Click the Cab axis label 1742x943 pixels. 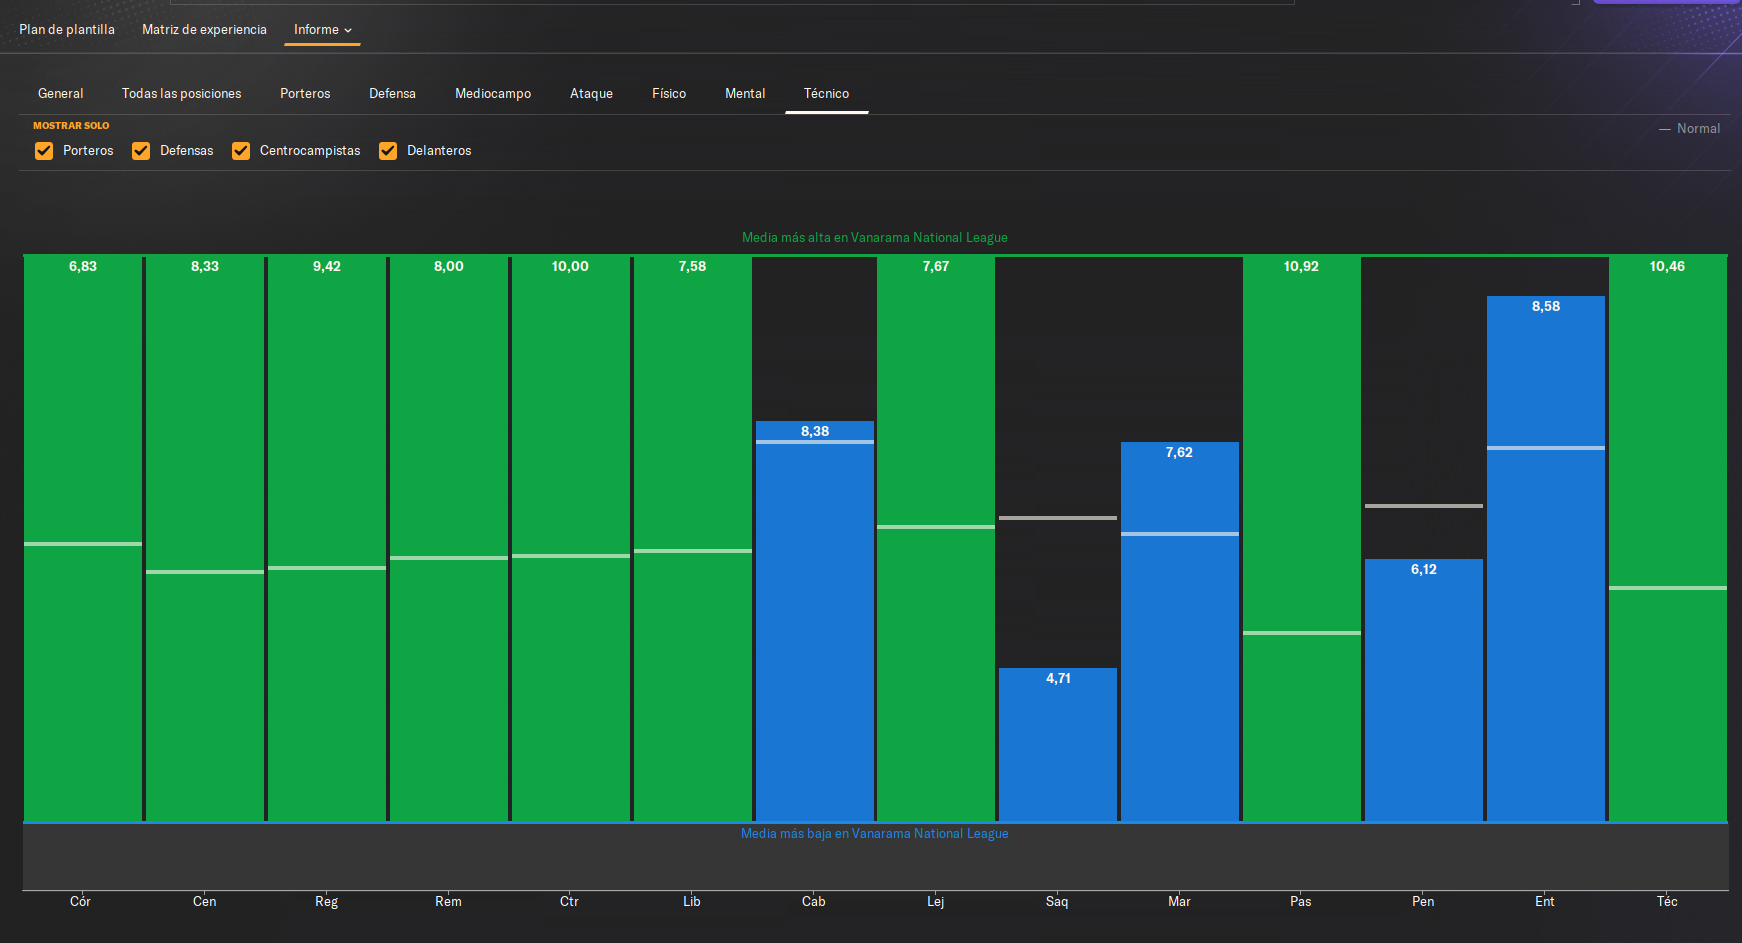(x=814, y=902)
